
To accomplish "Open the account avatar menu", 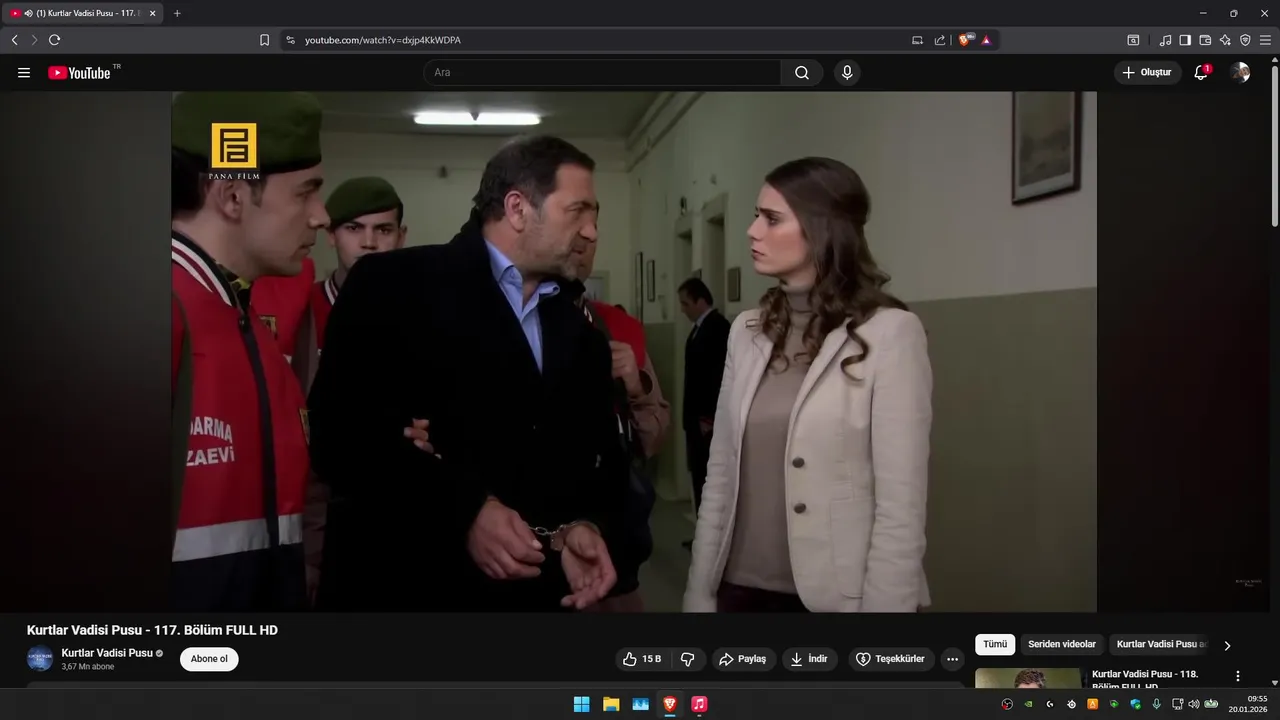I will coord(1240,73).
